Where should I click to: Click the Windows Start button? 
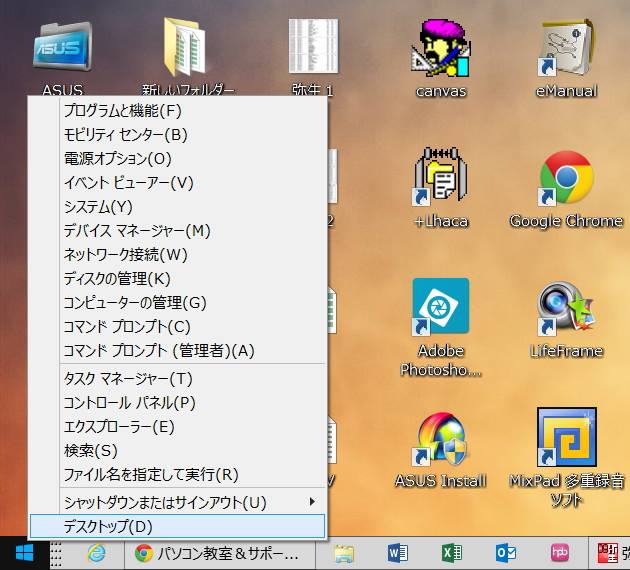pos(25,553)
